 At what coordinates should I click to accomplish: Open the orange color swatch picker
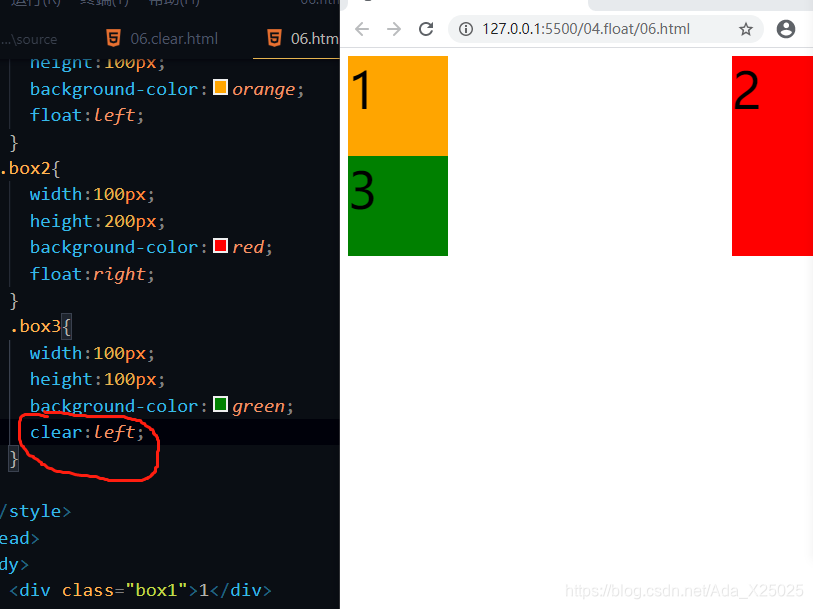click(x=220, y=87)
